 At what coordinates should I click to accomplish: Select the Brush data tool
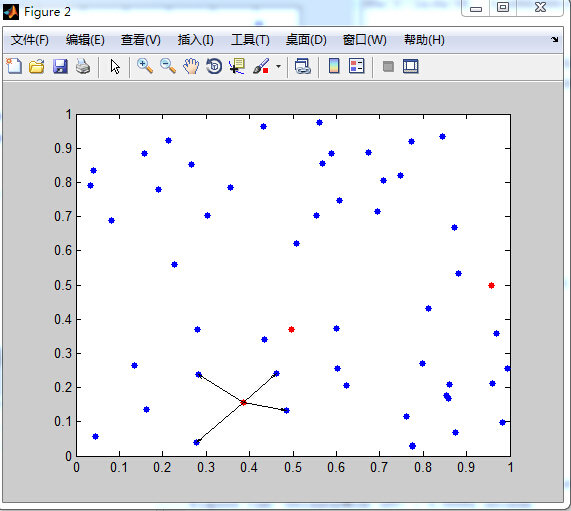click(261, 67)
